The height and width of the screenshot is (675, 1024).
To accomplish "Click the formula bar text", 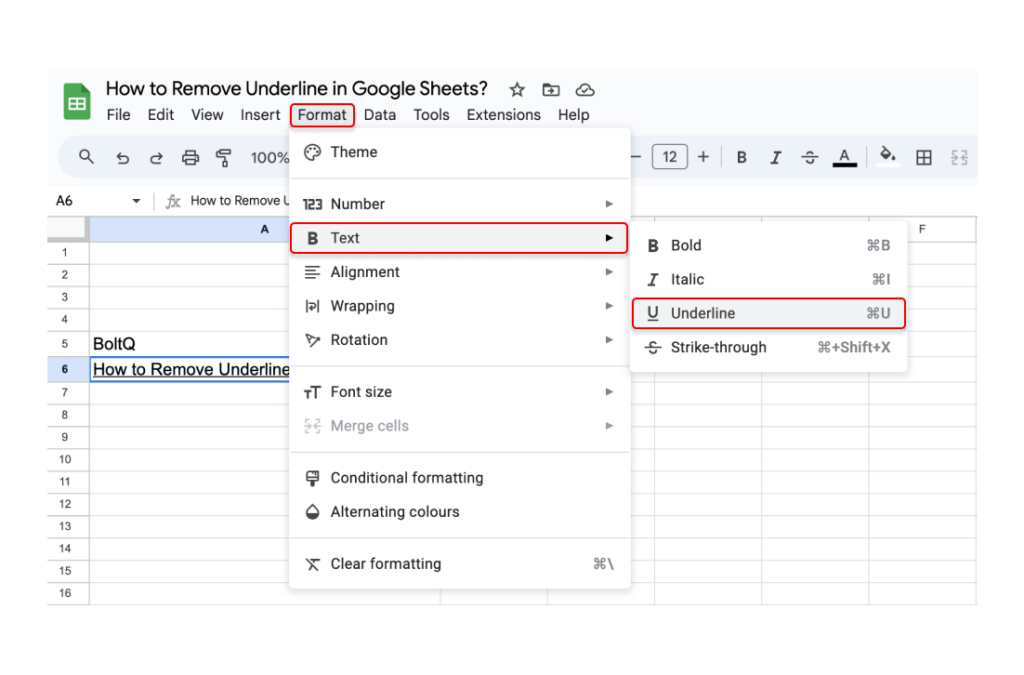I will 239,201.
